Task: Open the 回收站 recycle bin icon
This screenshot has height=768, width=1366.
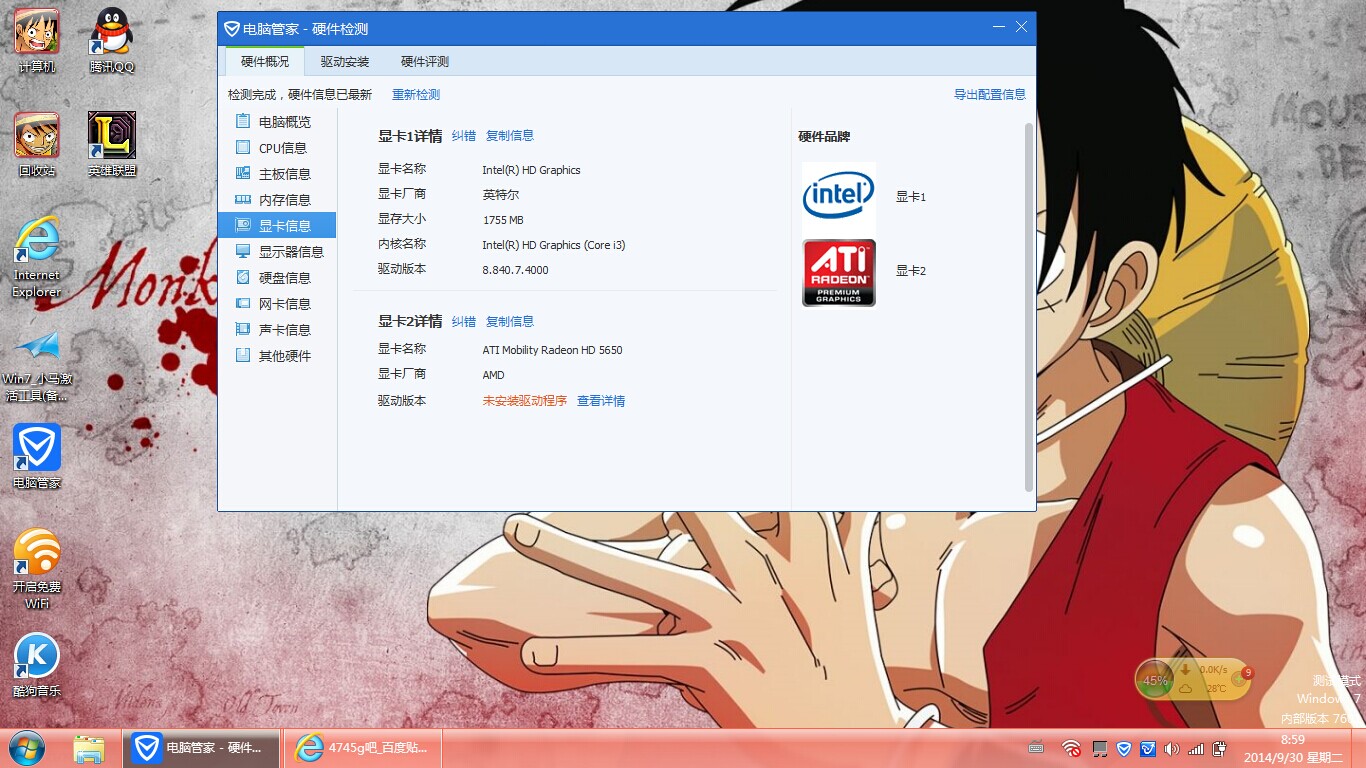Action: point(37,145)
